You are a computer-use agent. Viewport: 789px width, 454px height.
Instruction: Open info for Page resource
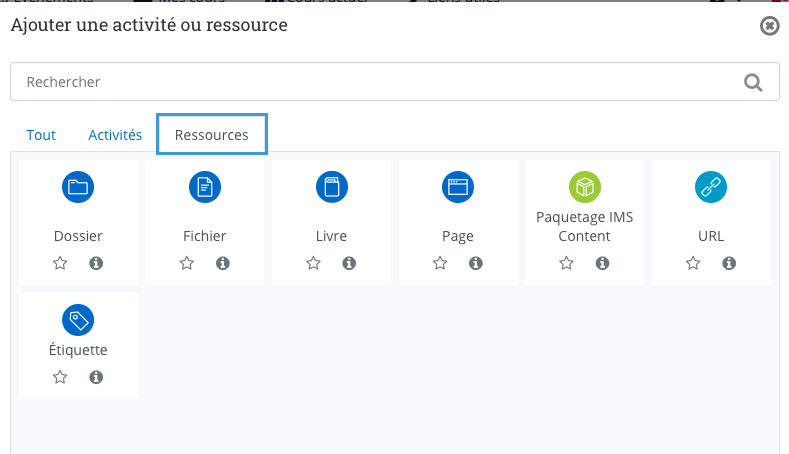[476, 263]
